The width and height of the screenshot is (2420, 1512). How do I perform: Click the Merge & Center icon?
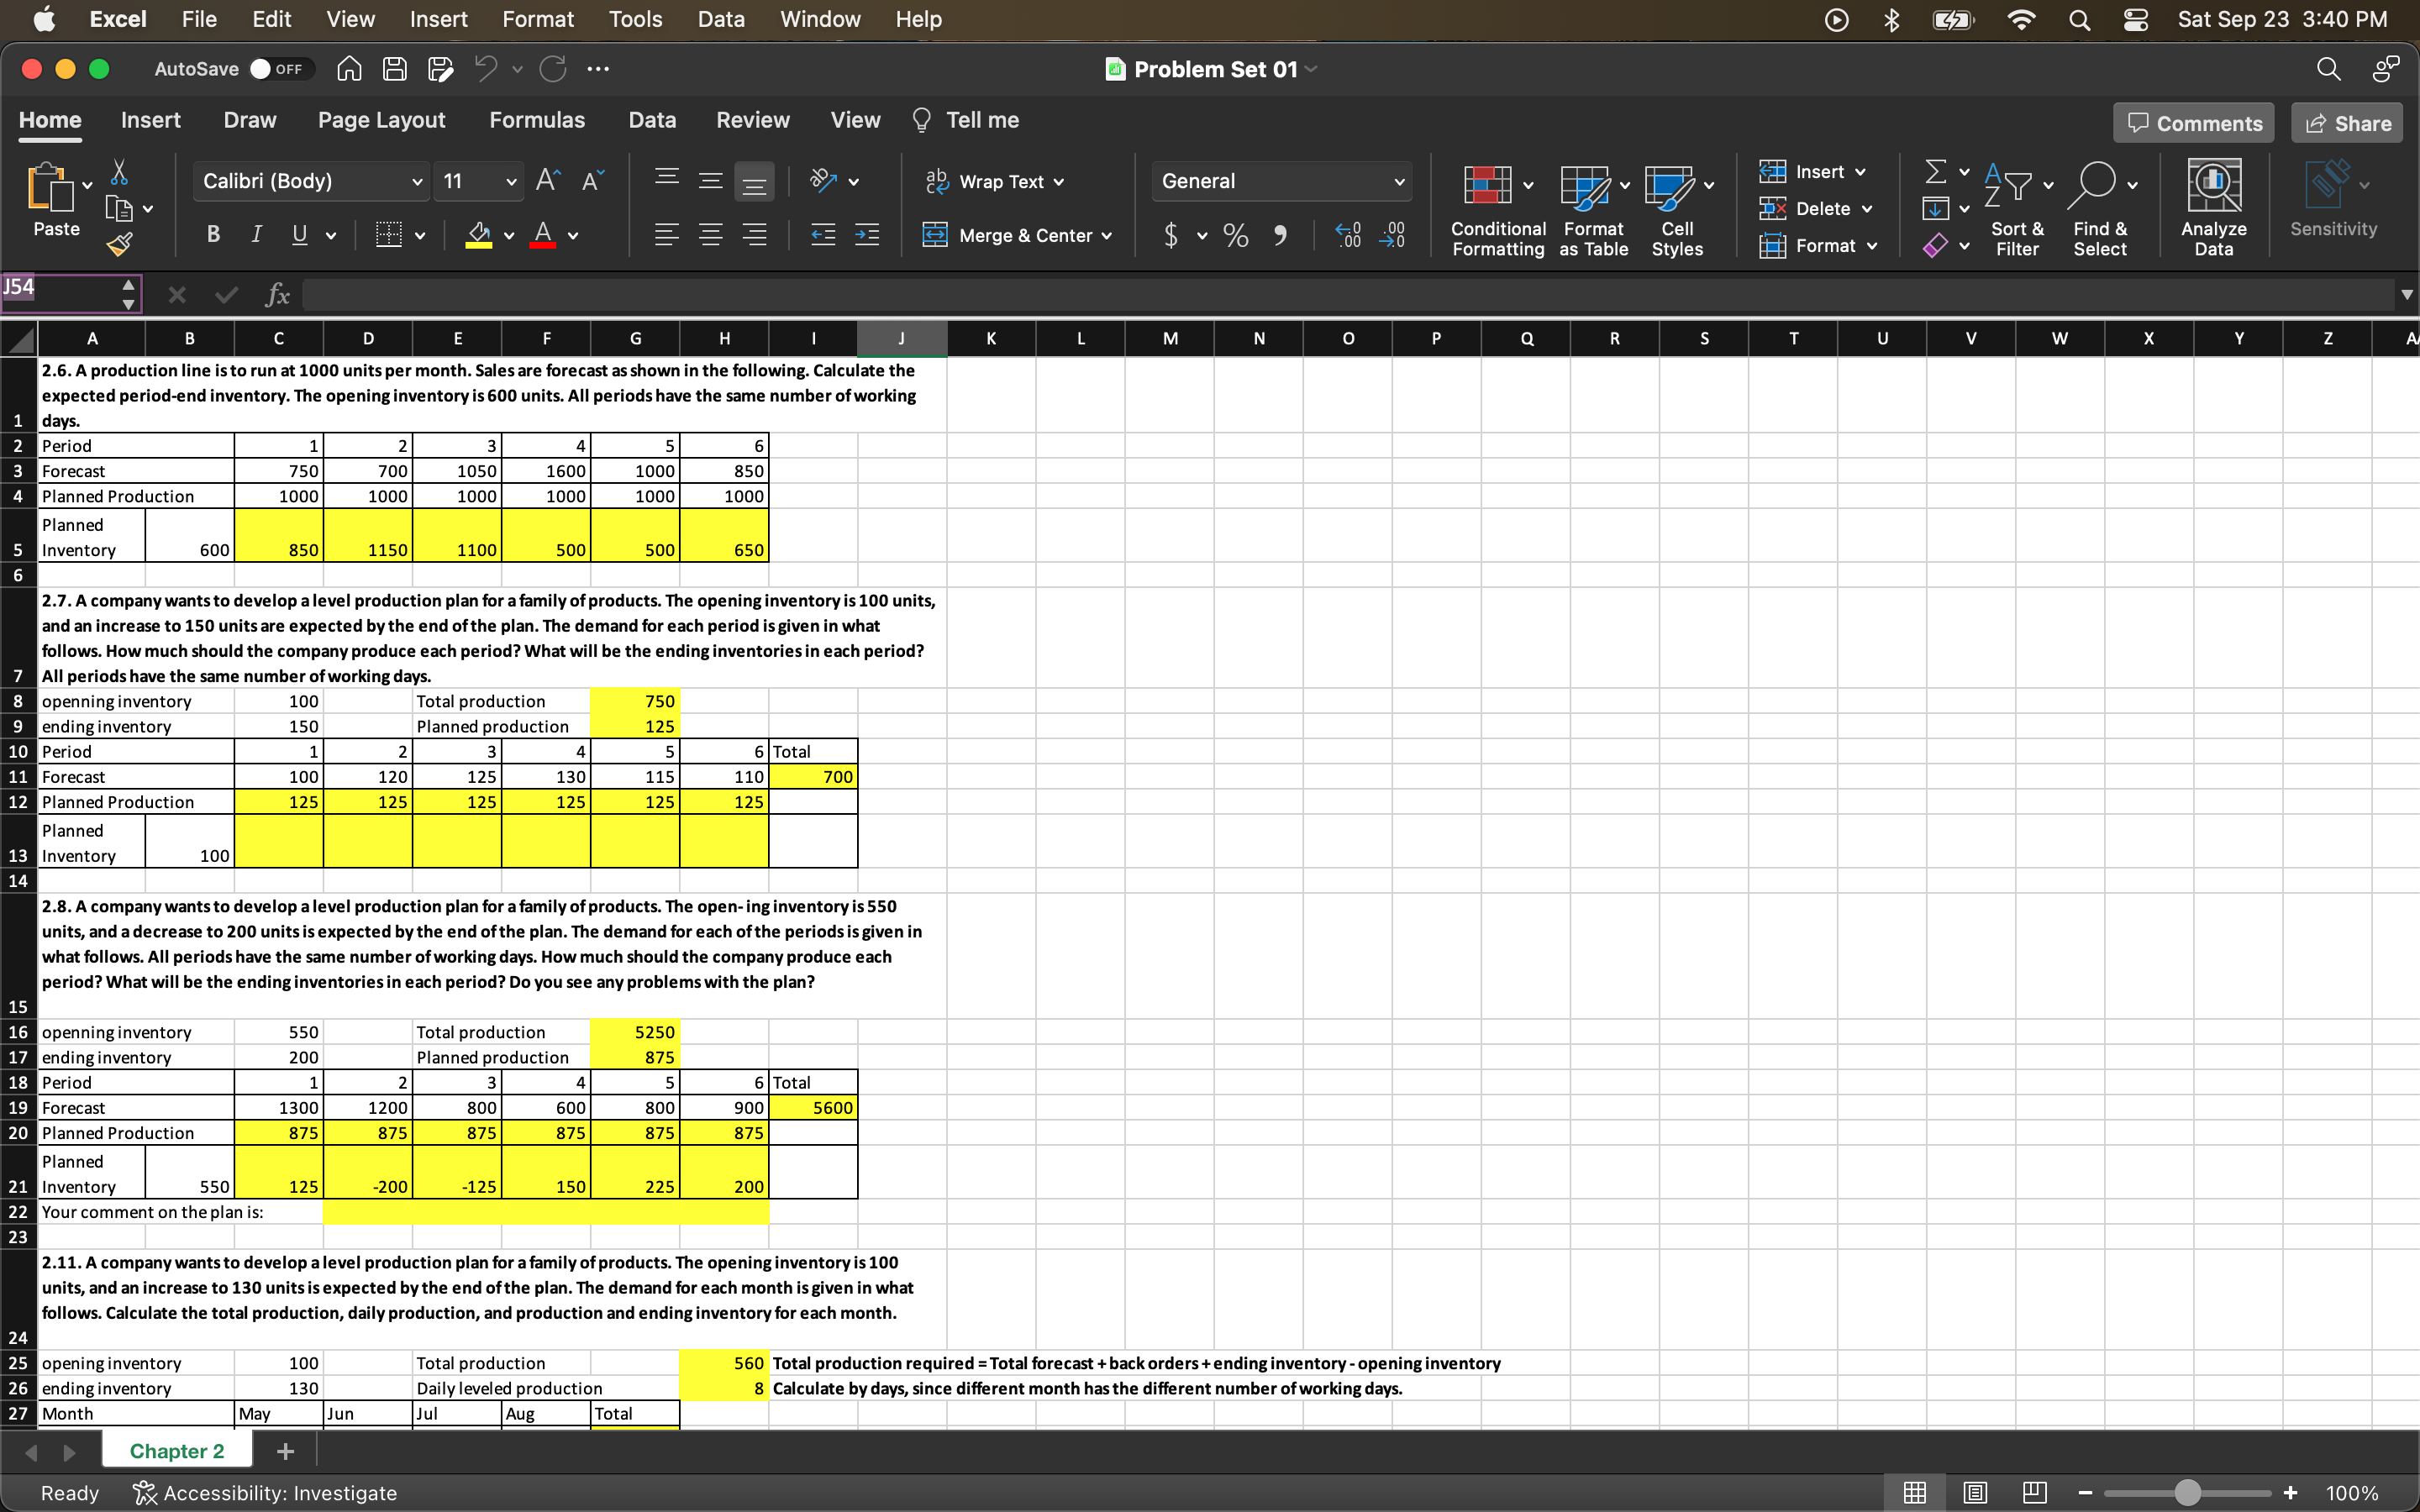coord(936,235)
